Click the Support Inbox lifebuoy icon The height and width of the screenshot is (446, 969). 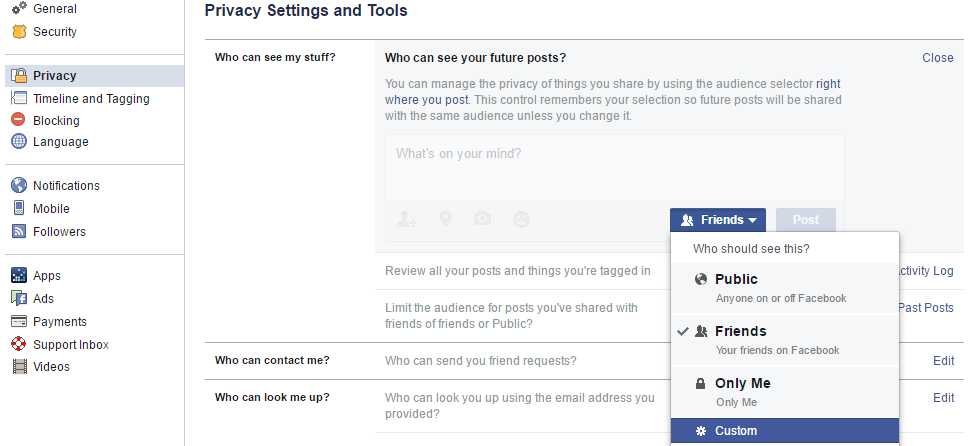pos(18,344)
